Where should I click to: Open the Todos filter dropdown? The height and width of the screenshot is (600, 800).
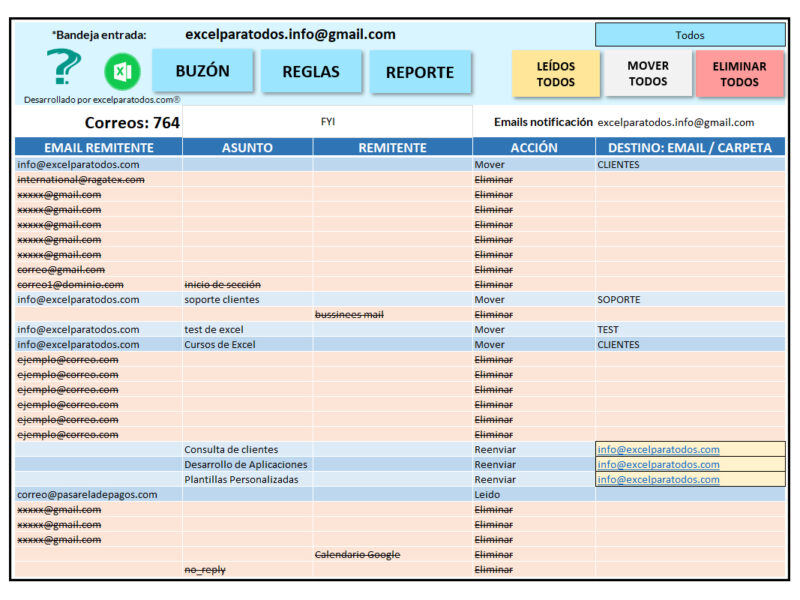point(690,35)
